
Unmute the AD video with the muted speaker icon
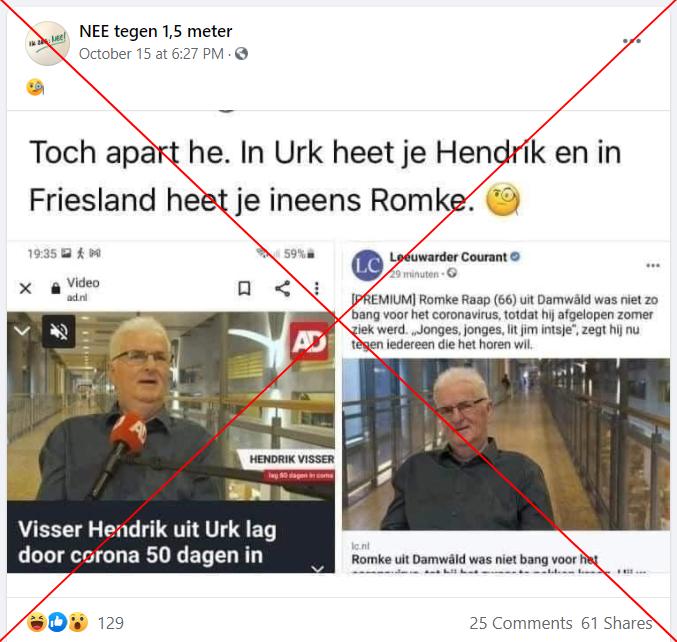[59, 331]
